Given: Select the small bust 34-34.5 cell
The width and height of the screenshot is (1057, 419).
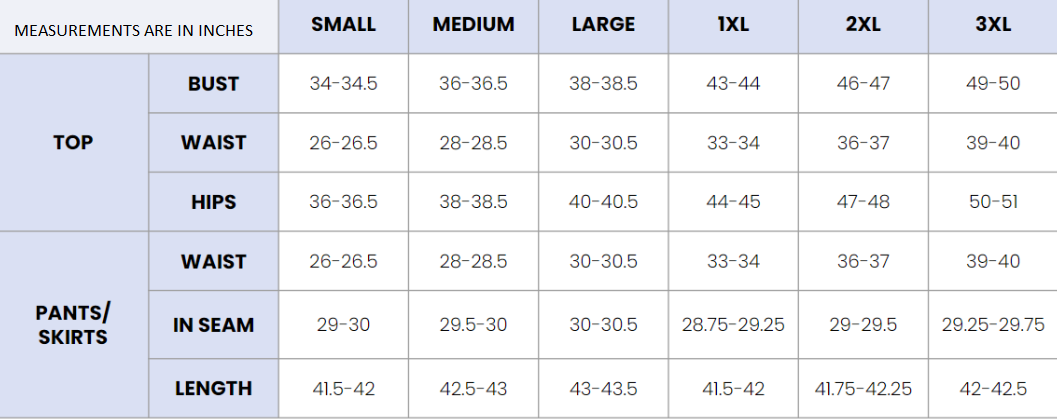Looking at the screenshot, I should tap(343, 84).
